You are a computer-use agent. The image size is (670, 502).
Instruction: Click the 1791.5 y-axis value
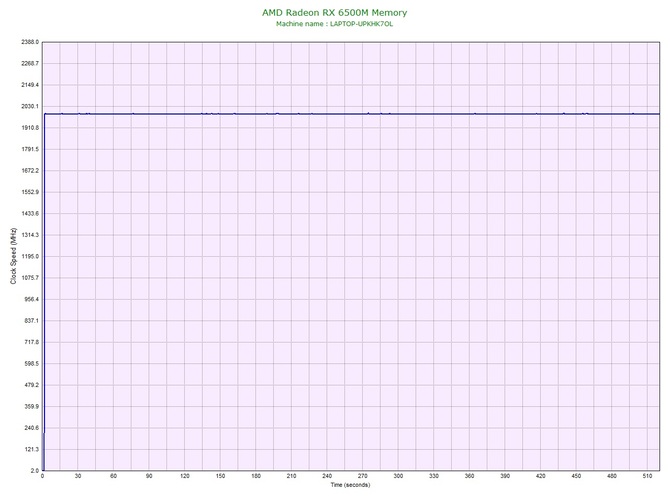click(30, 150)
